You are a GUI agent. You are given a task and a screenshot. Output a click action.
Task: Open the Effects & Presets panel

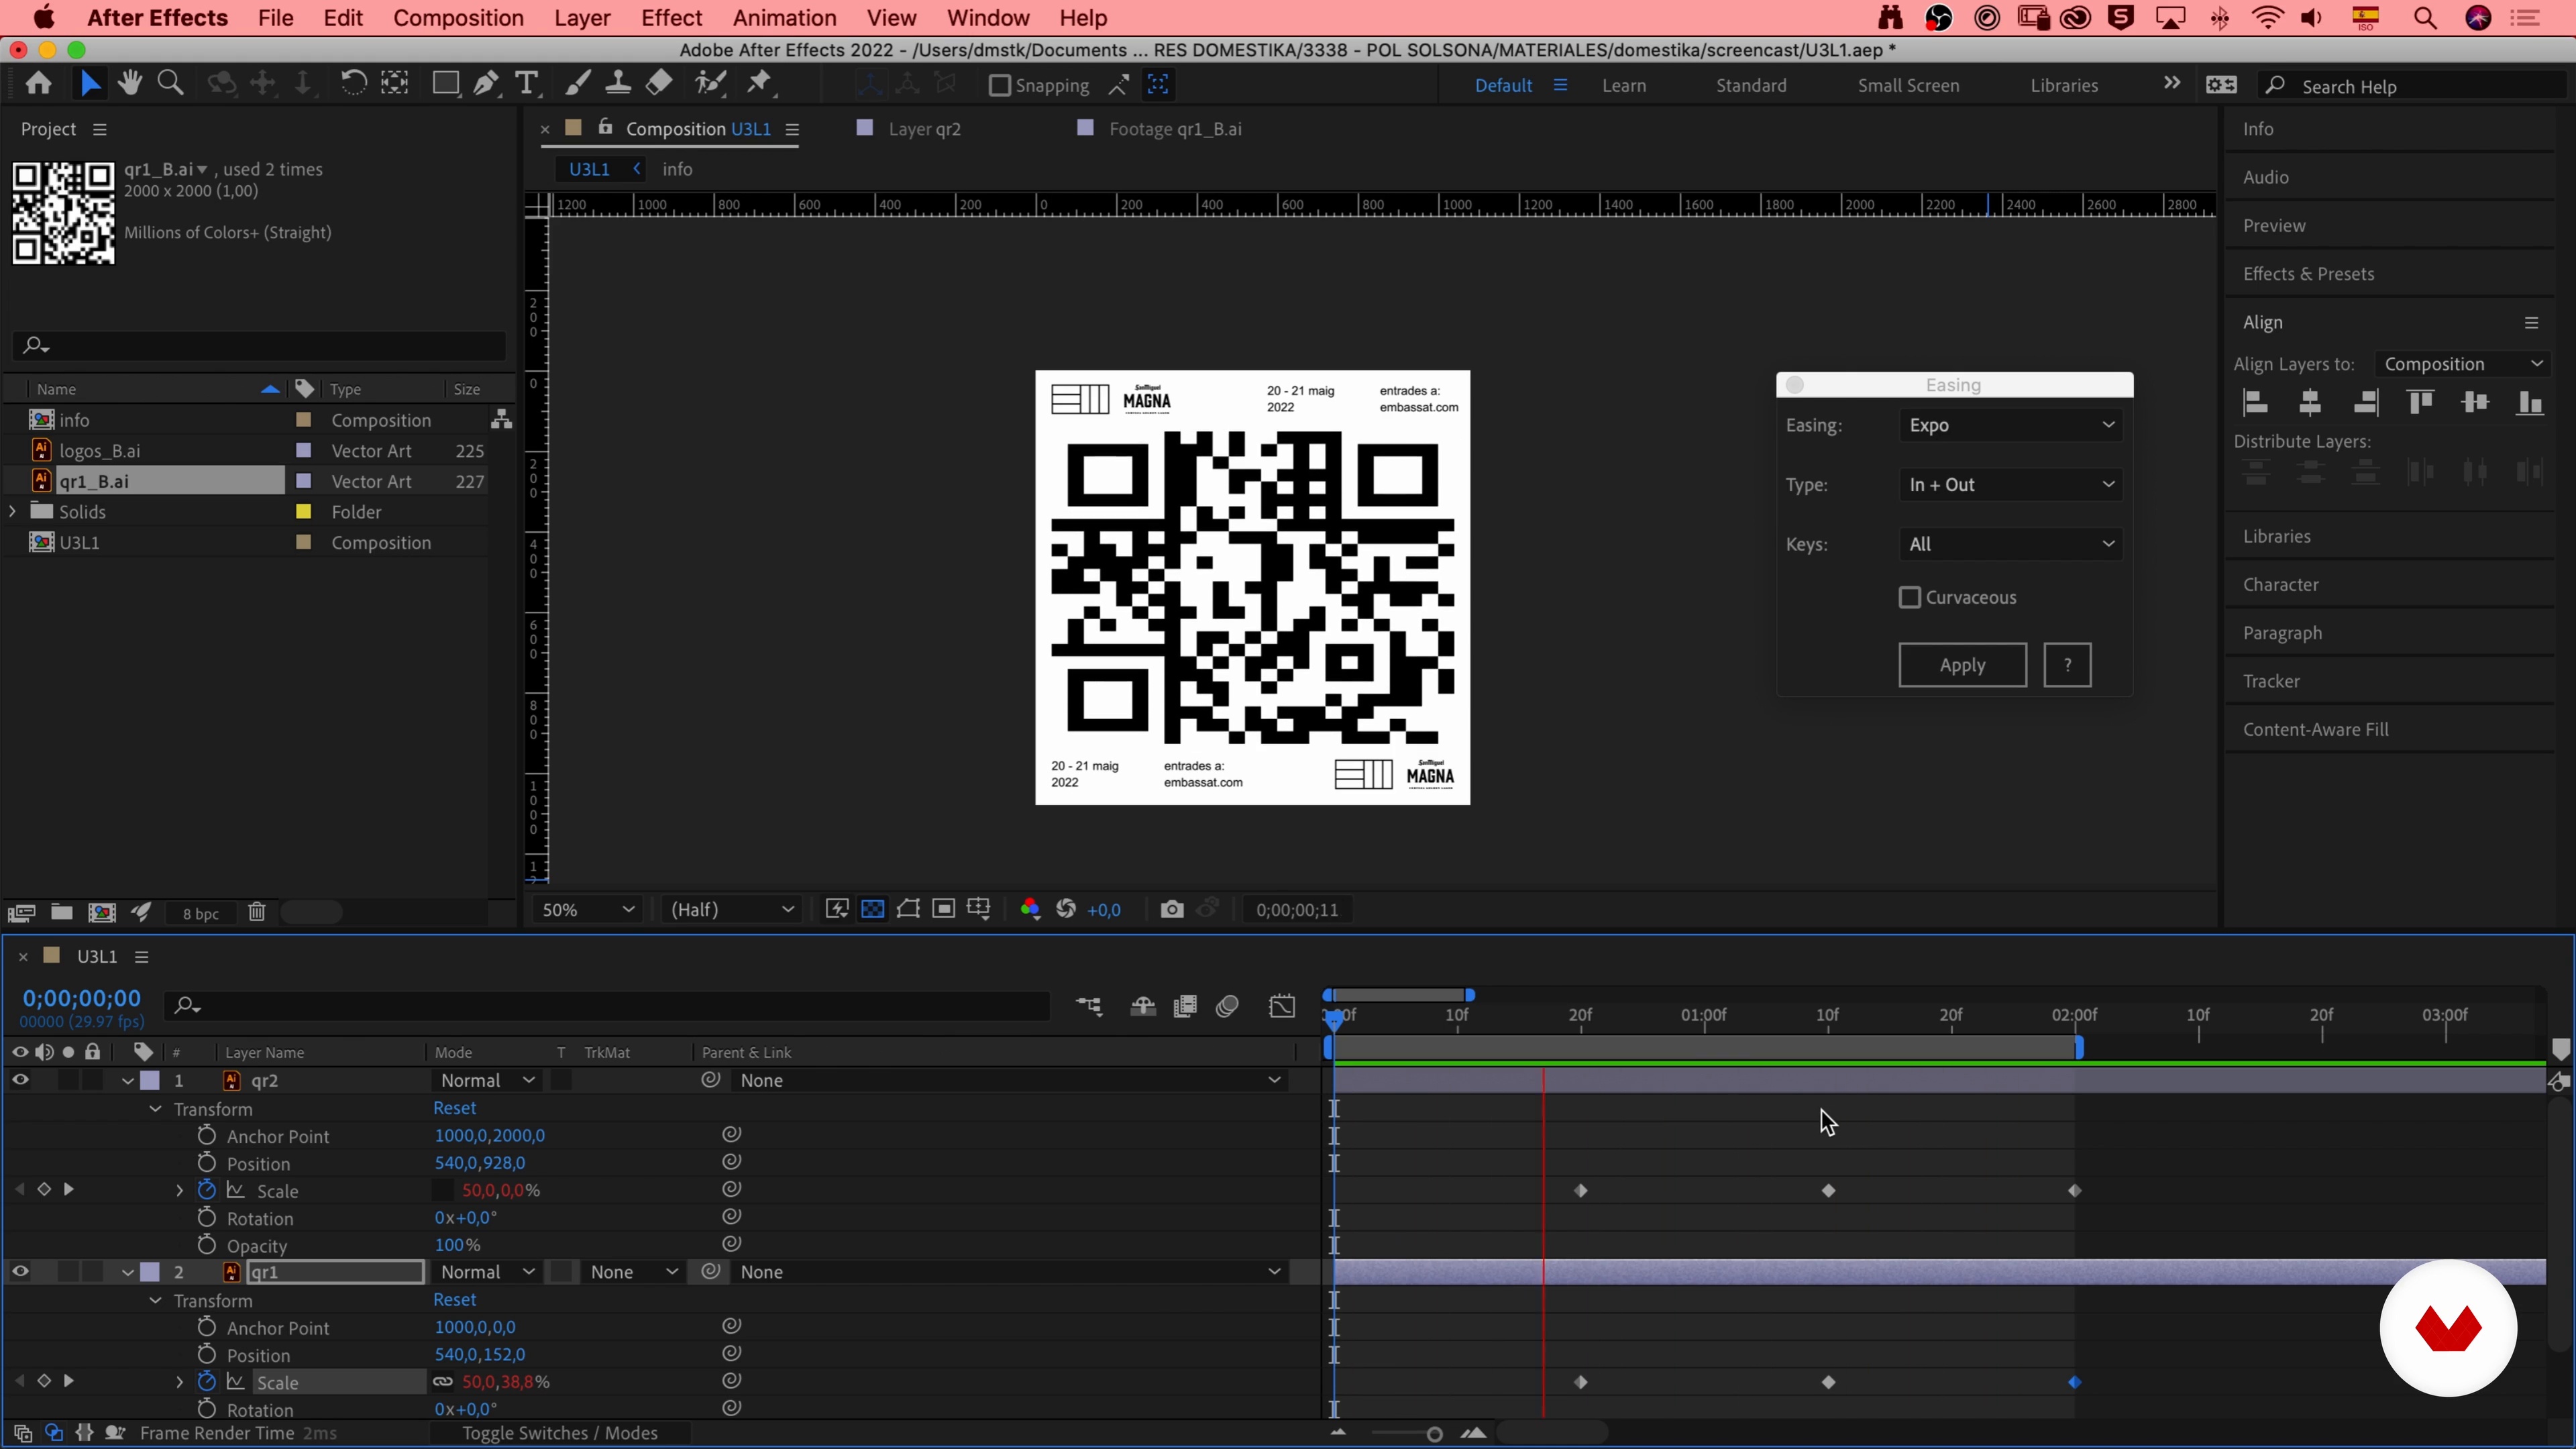pyautogui.click(x=2308, y=274)
